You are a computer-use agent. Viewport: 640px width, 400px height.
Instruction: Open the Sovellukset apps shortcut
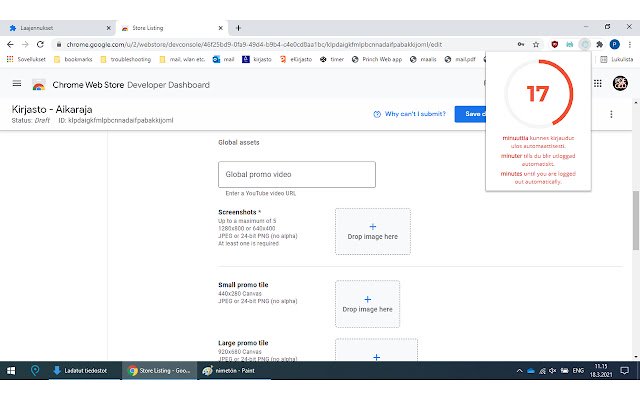point(26,59)
